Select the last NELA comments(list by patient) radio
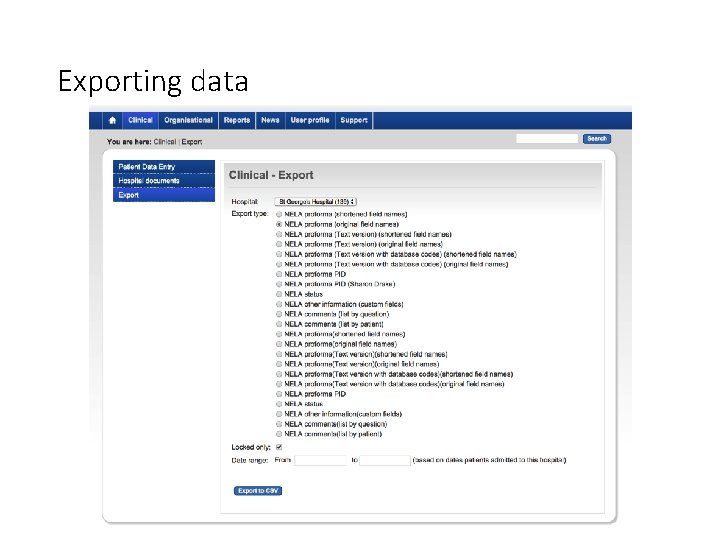The width and height of the screenshot is (720, 540). (279, 434)
